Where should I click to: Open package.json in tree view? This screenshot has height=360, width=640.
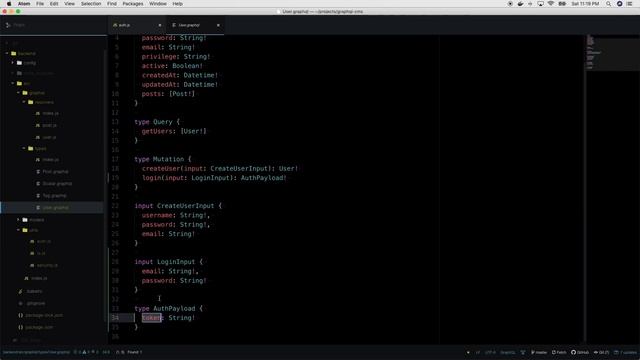39,327
